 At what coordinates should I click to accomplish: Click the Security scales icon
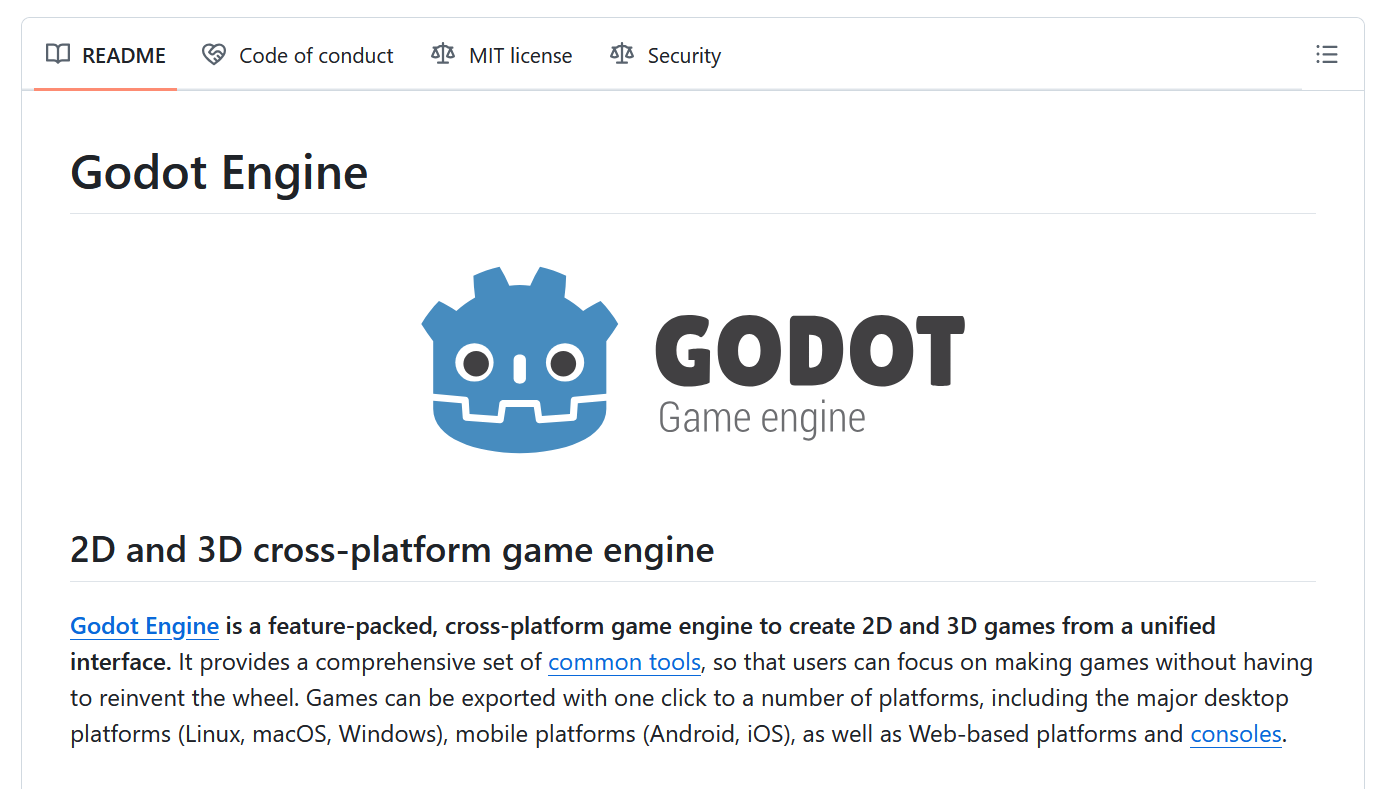tap(622, 55)
